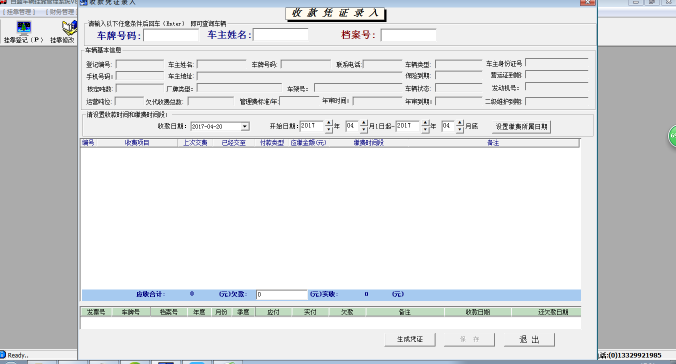This screenshot has height=364, width=676.
Task: Click the 缴费时间段 column header
Action: pyautogui.click(x=368, y=143)
